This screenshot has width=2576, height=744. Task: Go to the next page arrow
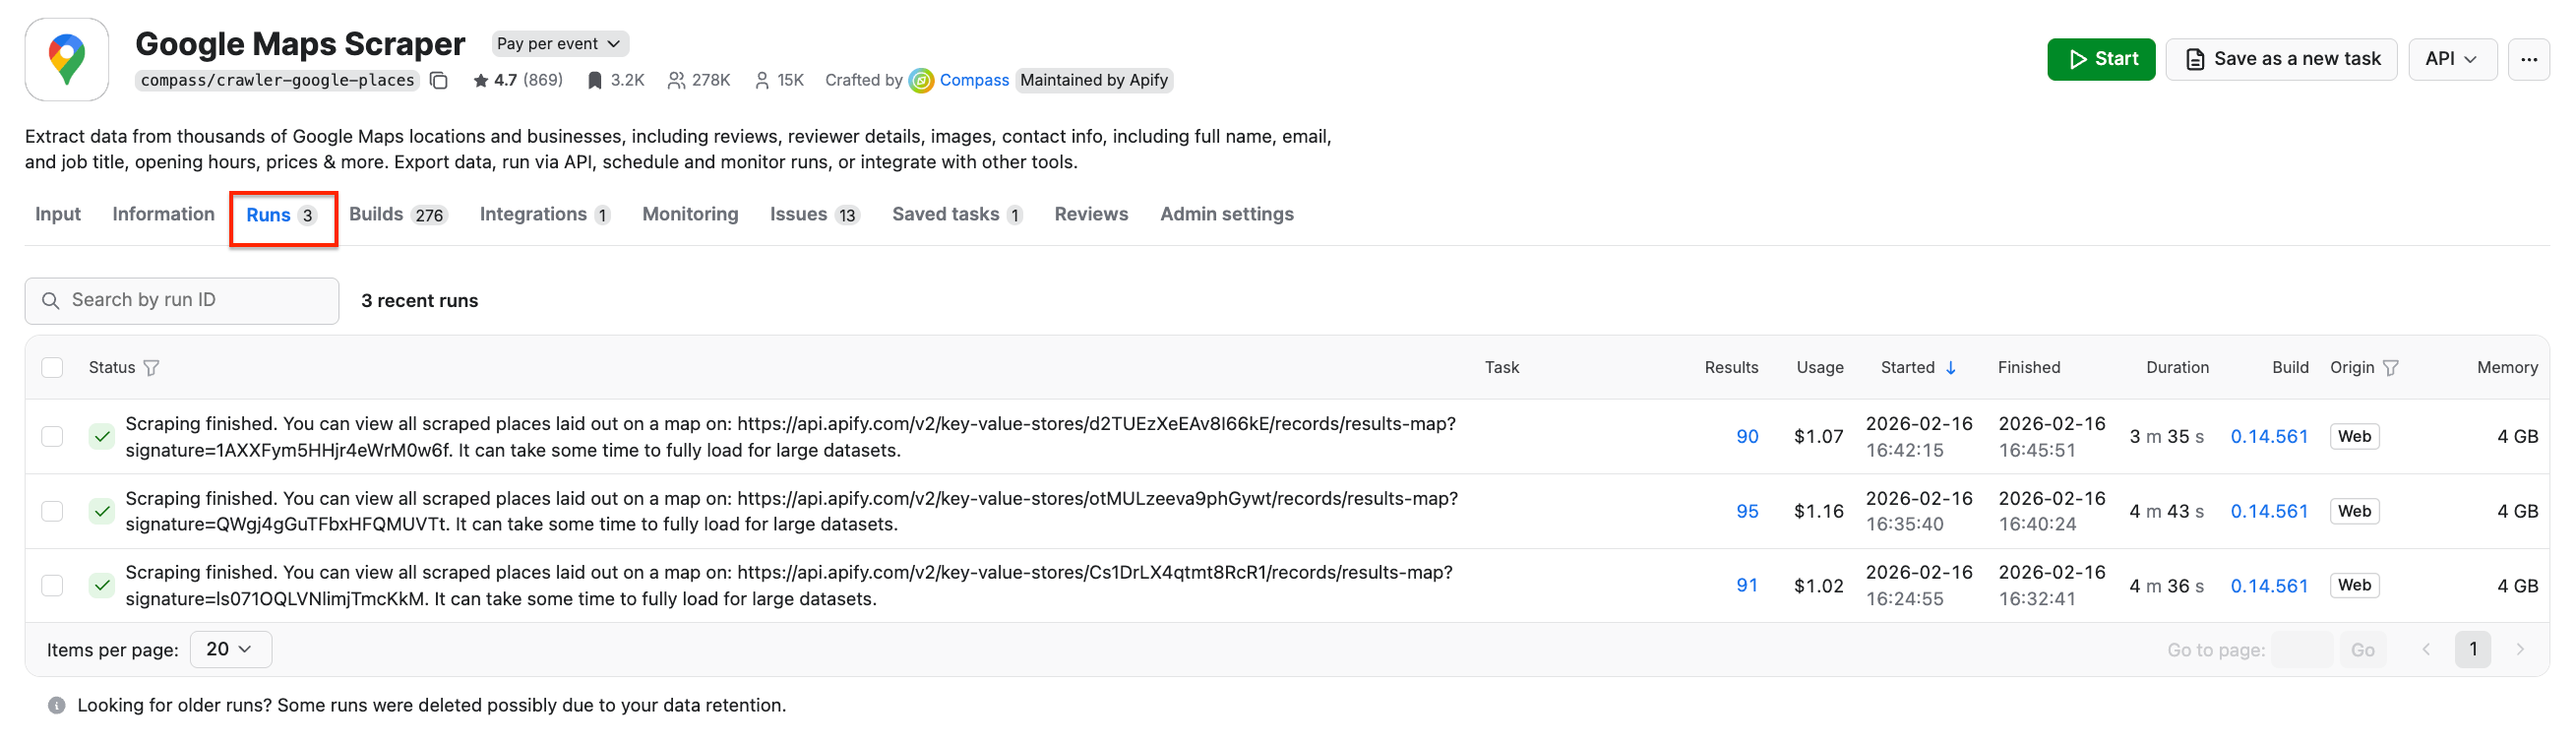pos(2520,650)
